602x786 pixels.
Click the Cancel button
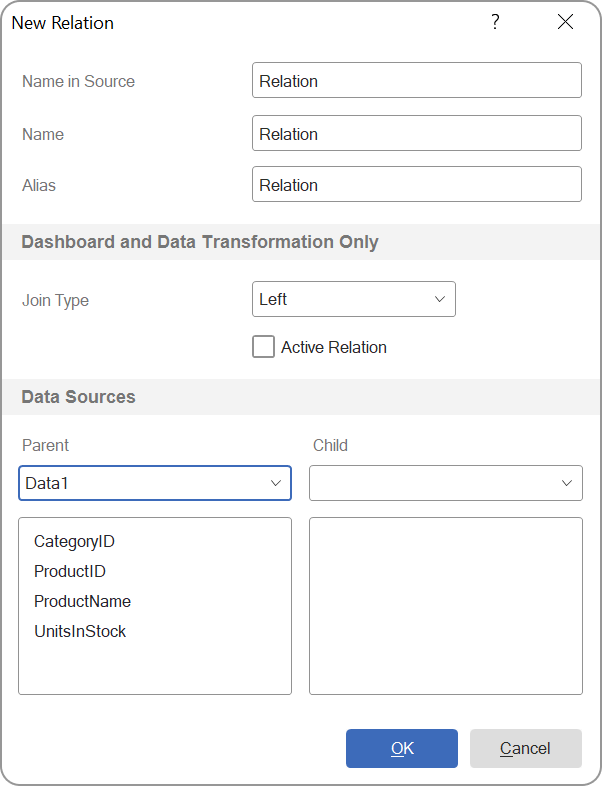[x=526, y=748]
